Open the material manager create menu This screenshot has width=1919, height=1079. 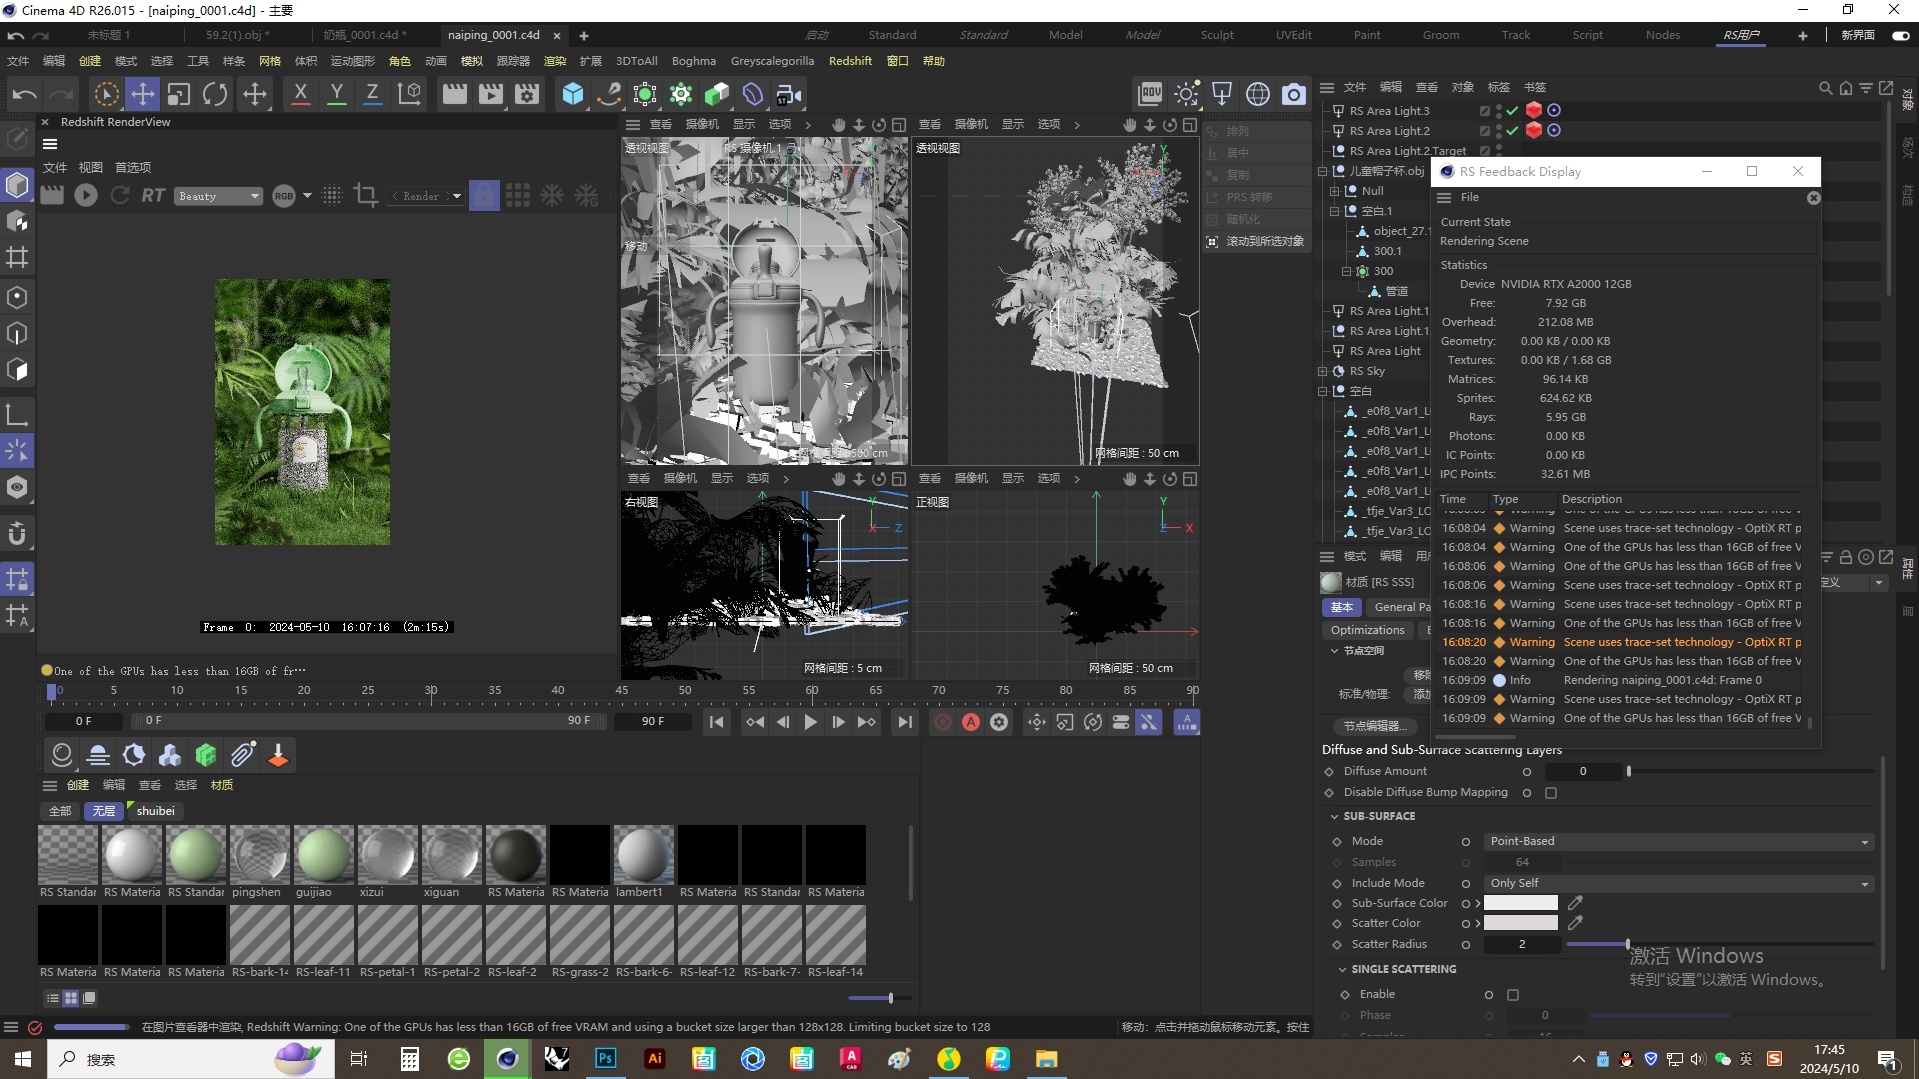pos(78,785)
